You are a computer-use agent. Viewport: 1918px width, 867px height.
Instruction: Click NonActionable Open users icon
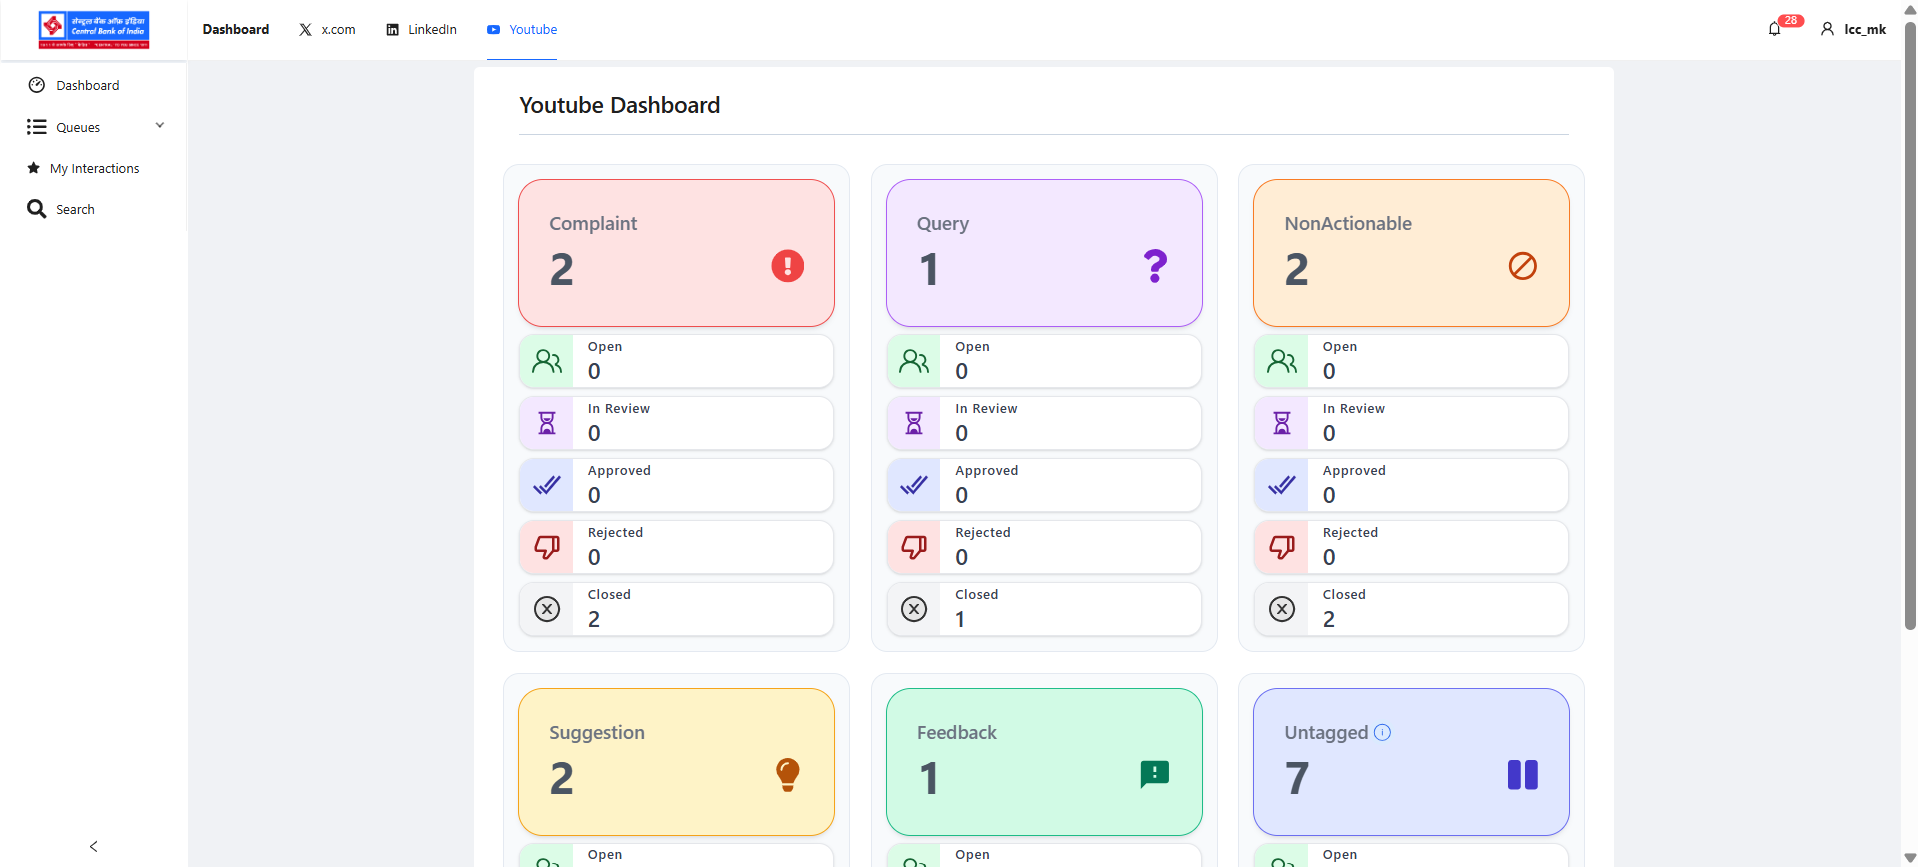pos(1282,361)
